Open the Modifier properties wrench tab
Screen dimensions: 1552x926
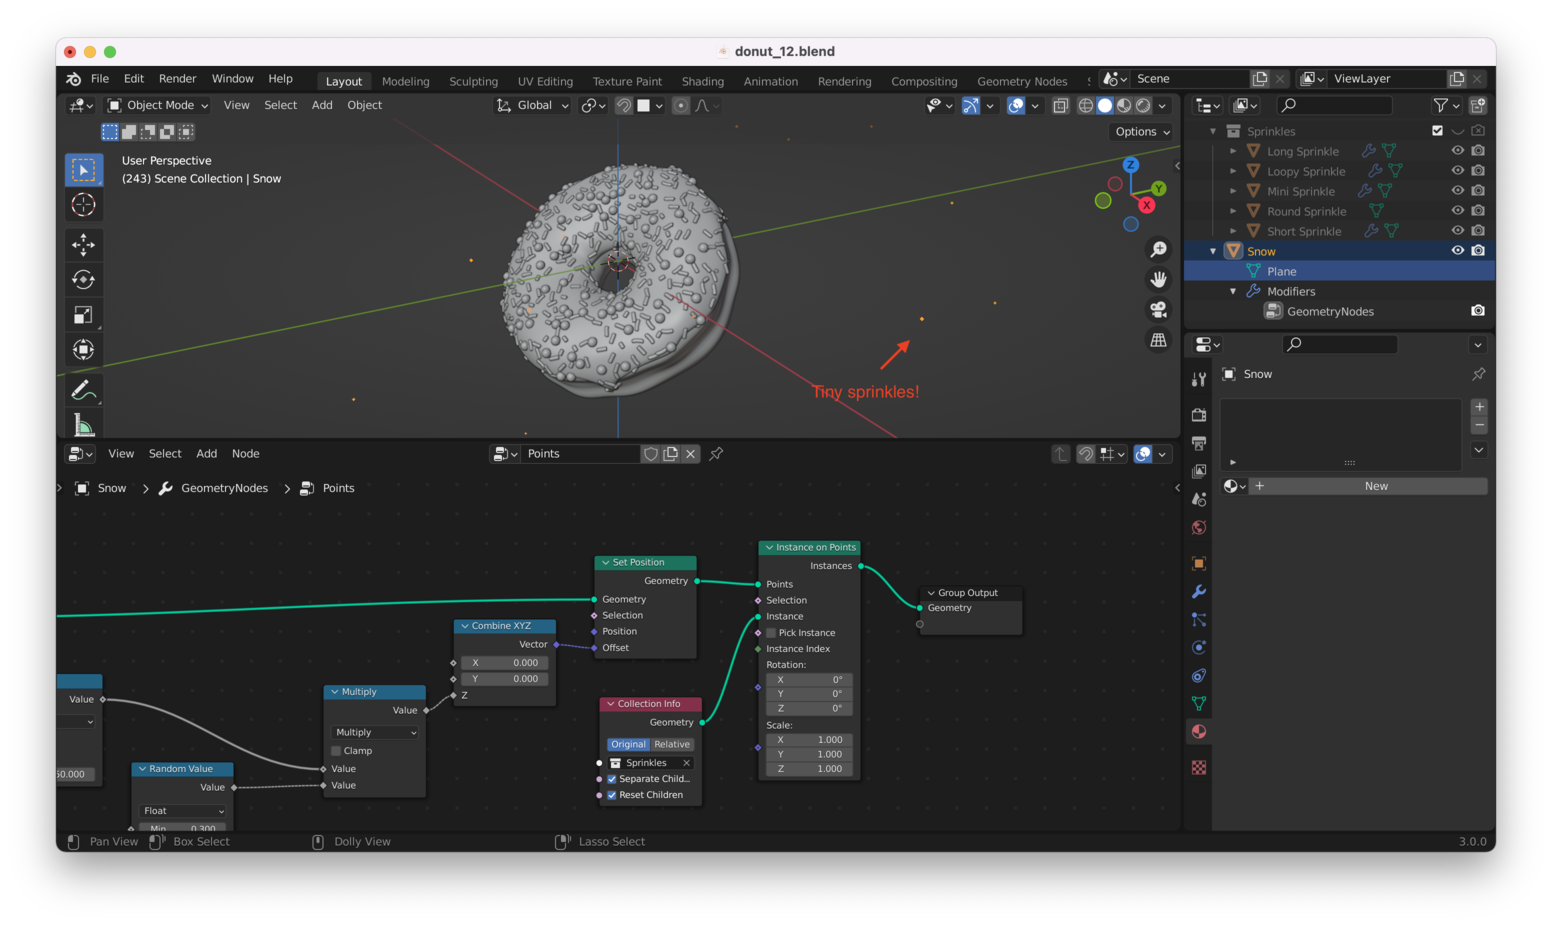point(1199,592)
